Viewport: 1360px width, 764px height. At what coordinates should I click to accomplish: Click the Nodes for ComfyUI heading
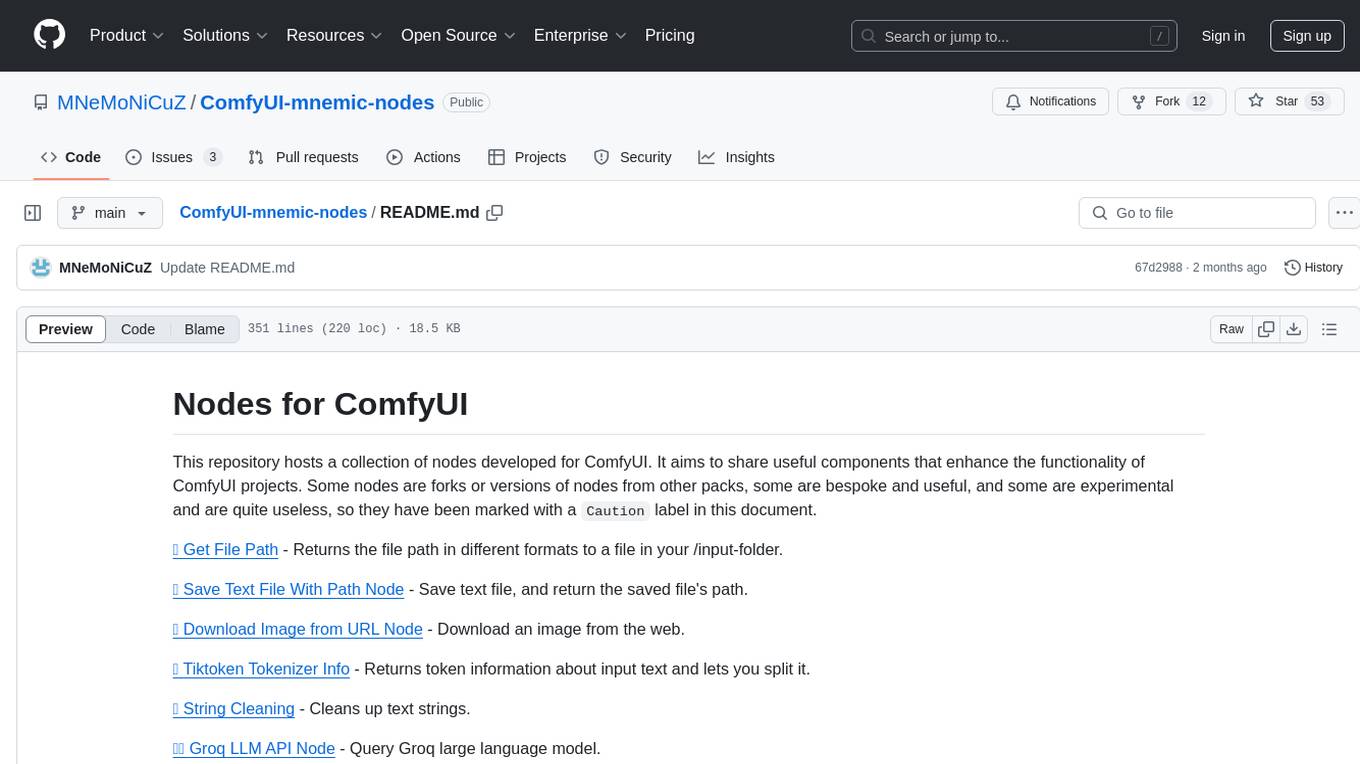tap(320, 403)
